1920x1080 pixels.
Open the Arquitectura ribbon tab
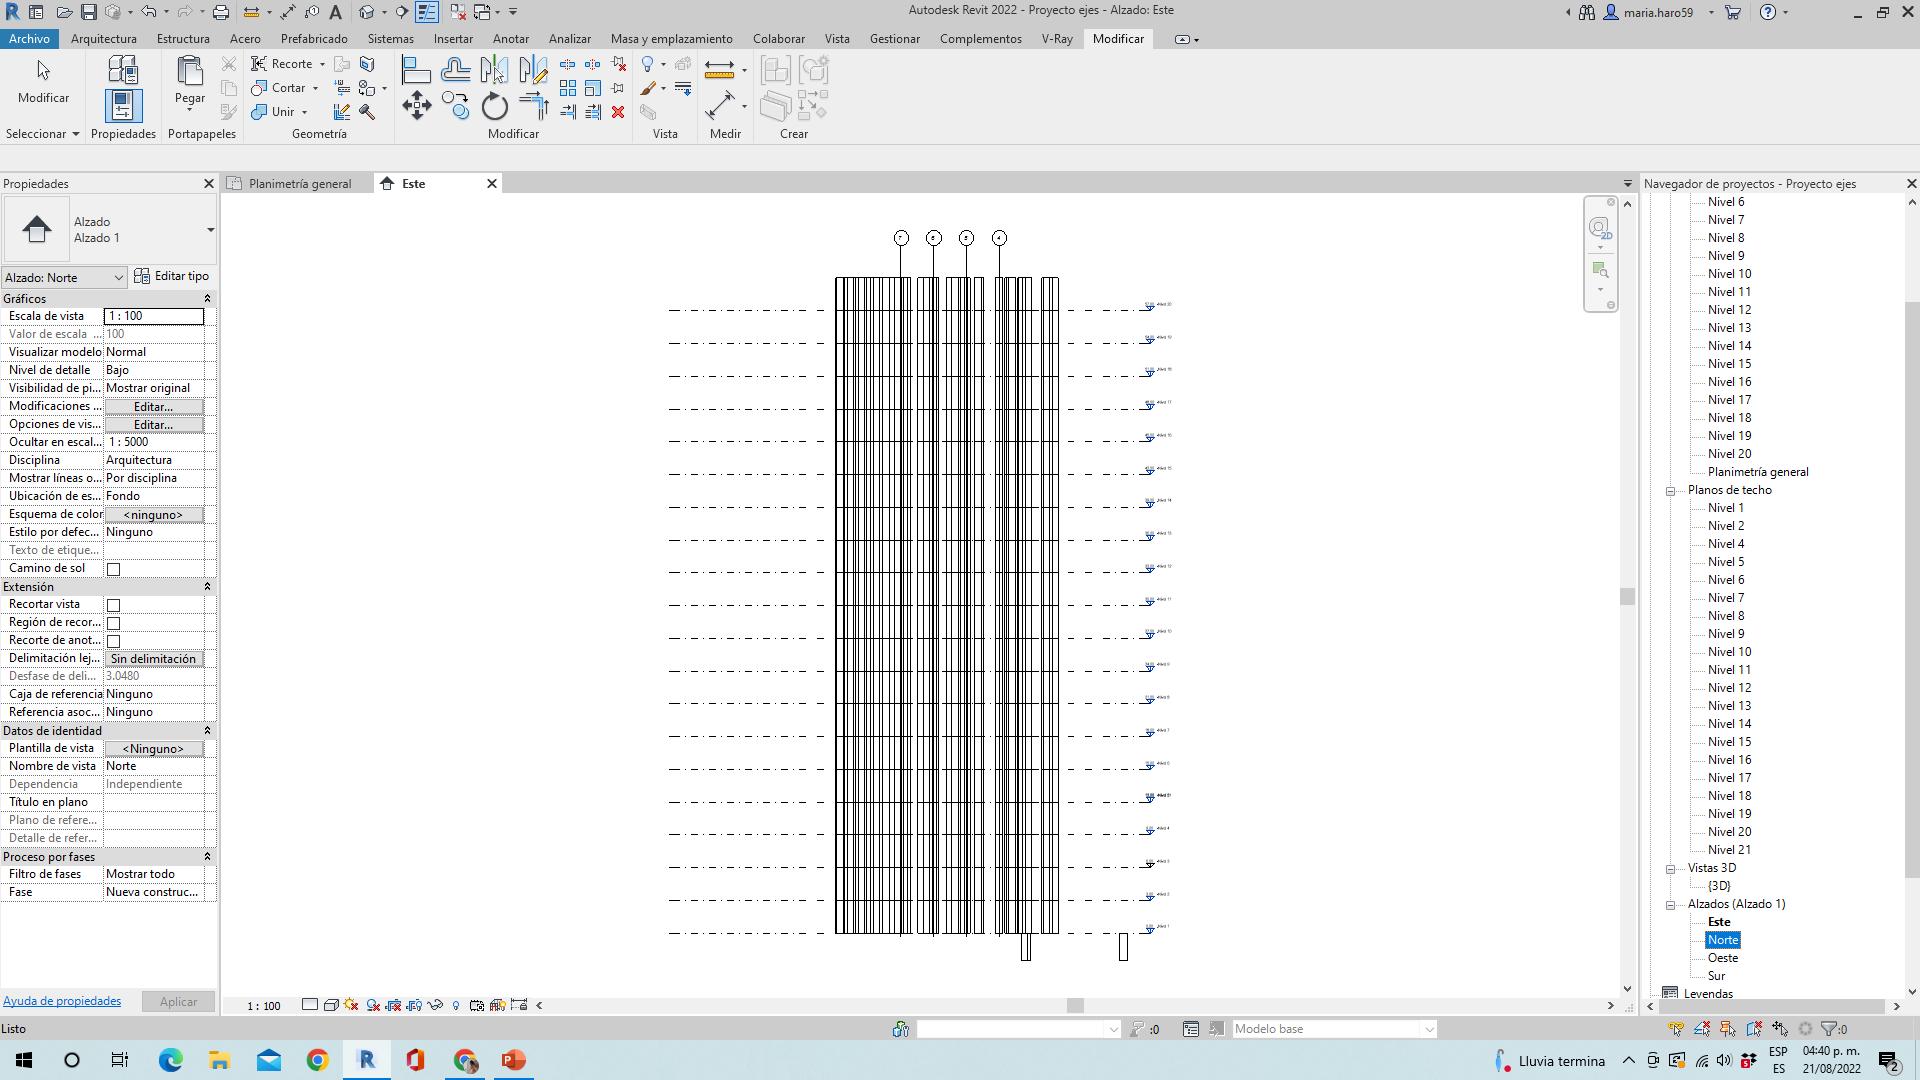click(104, 39)
